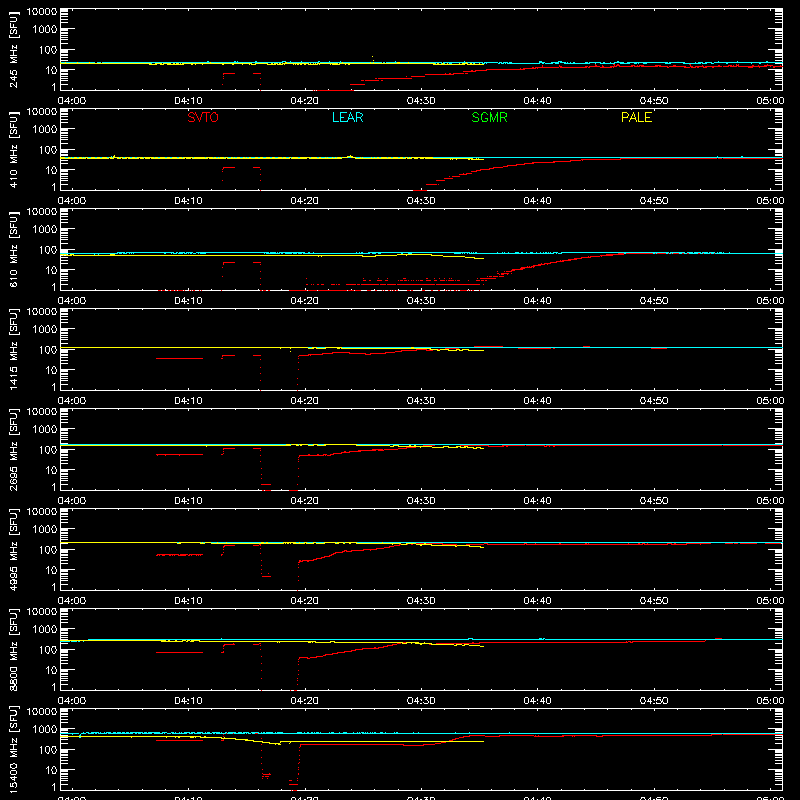Click the cyan LEAR legend label
This screenshot has width=800, height=800.
pos(347,117)
